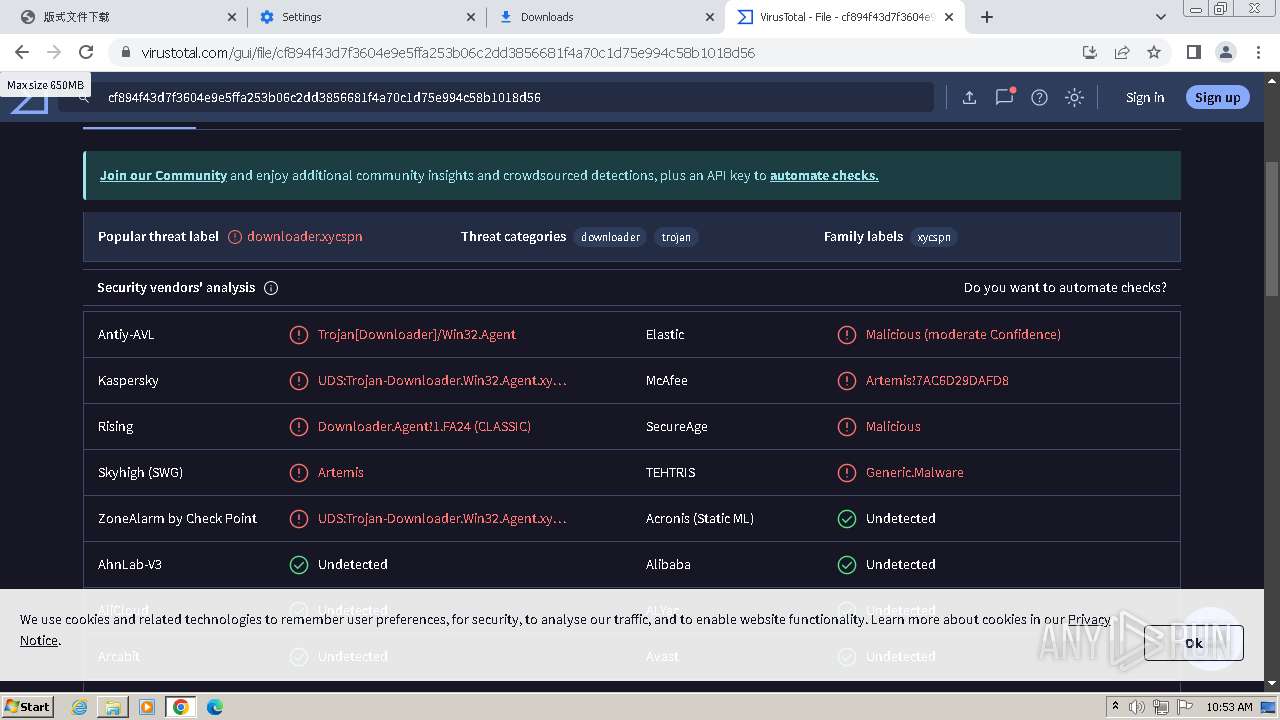Select Generic.Malware result text
The width and height of the screenshot is (1280, 720).
pos(915,472)
